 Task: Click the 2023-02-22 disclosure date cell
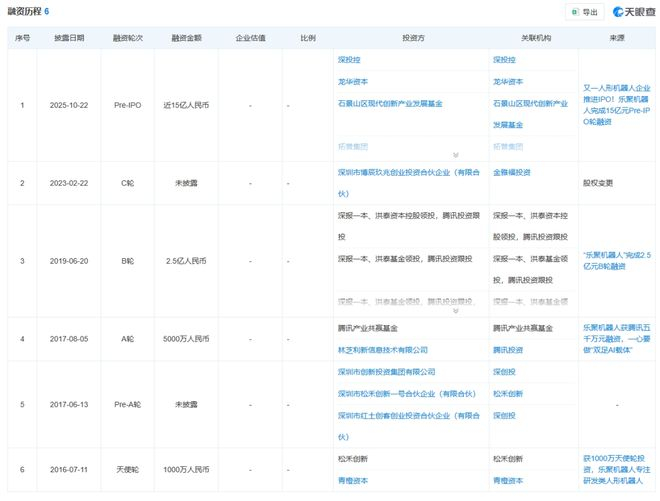[x=69, y=183]
